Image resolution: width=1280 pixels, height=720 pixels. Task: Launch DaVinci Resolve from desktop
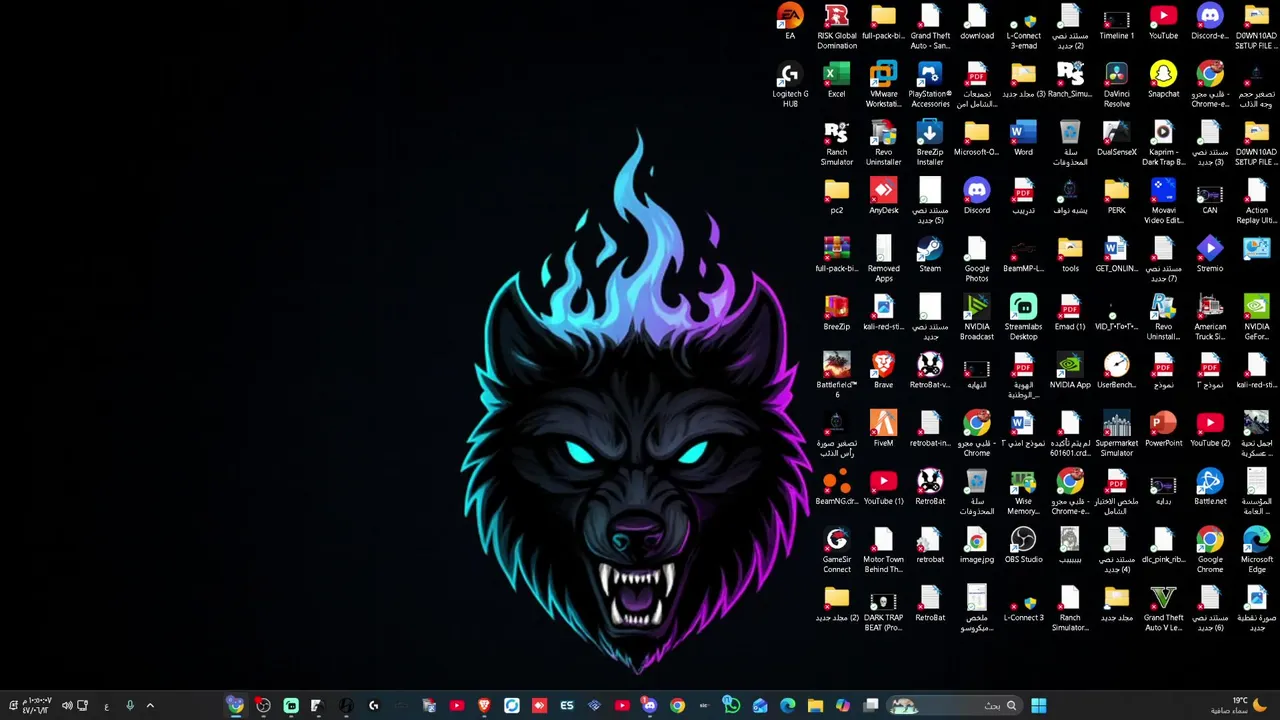(1117, 86)
